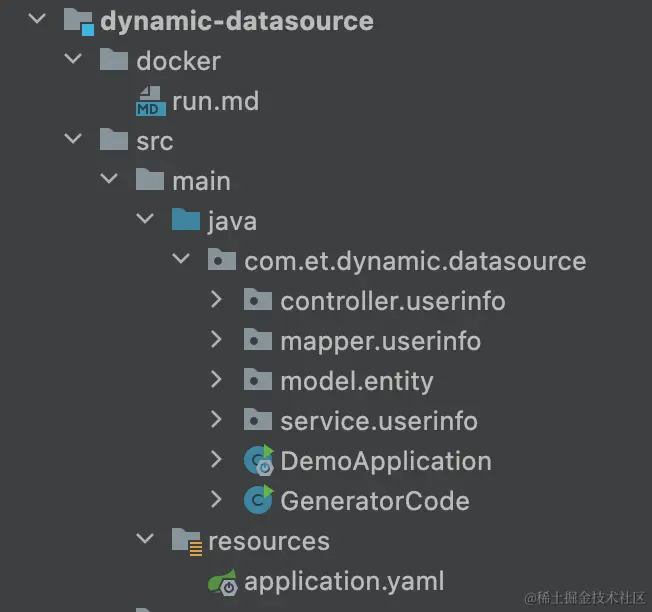Select the service.userinfo package label

coord(379,421)
